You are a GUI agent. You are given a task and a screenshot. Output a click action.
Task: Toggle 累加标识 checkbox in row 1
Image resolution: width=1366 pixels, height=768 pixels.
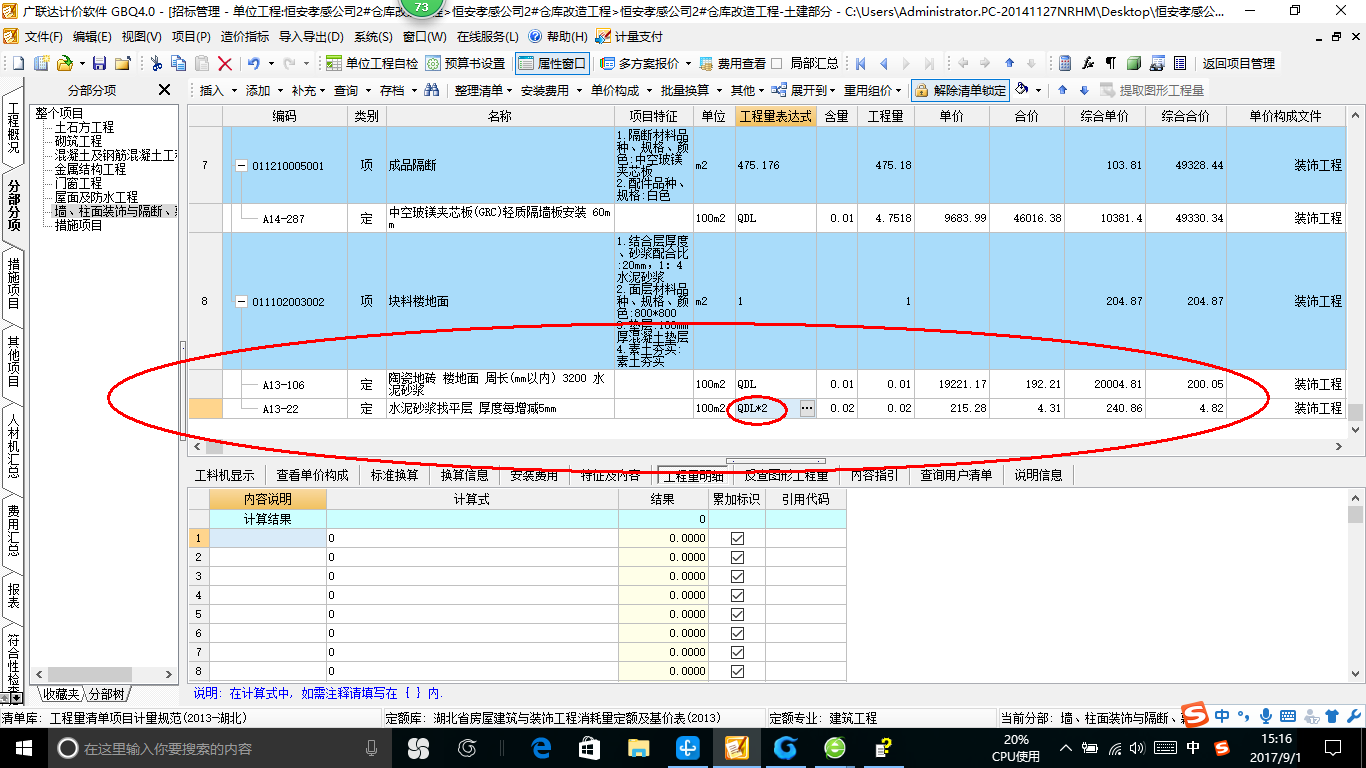pyautogui.click(x=738, y=538)
